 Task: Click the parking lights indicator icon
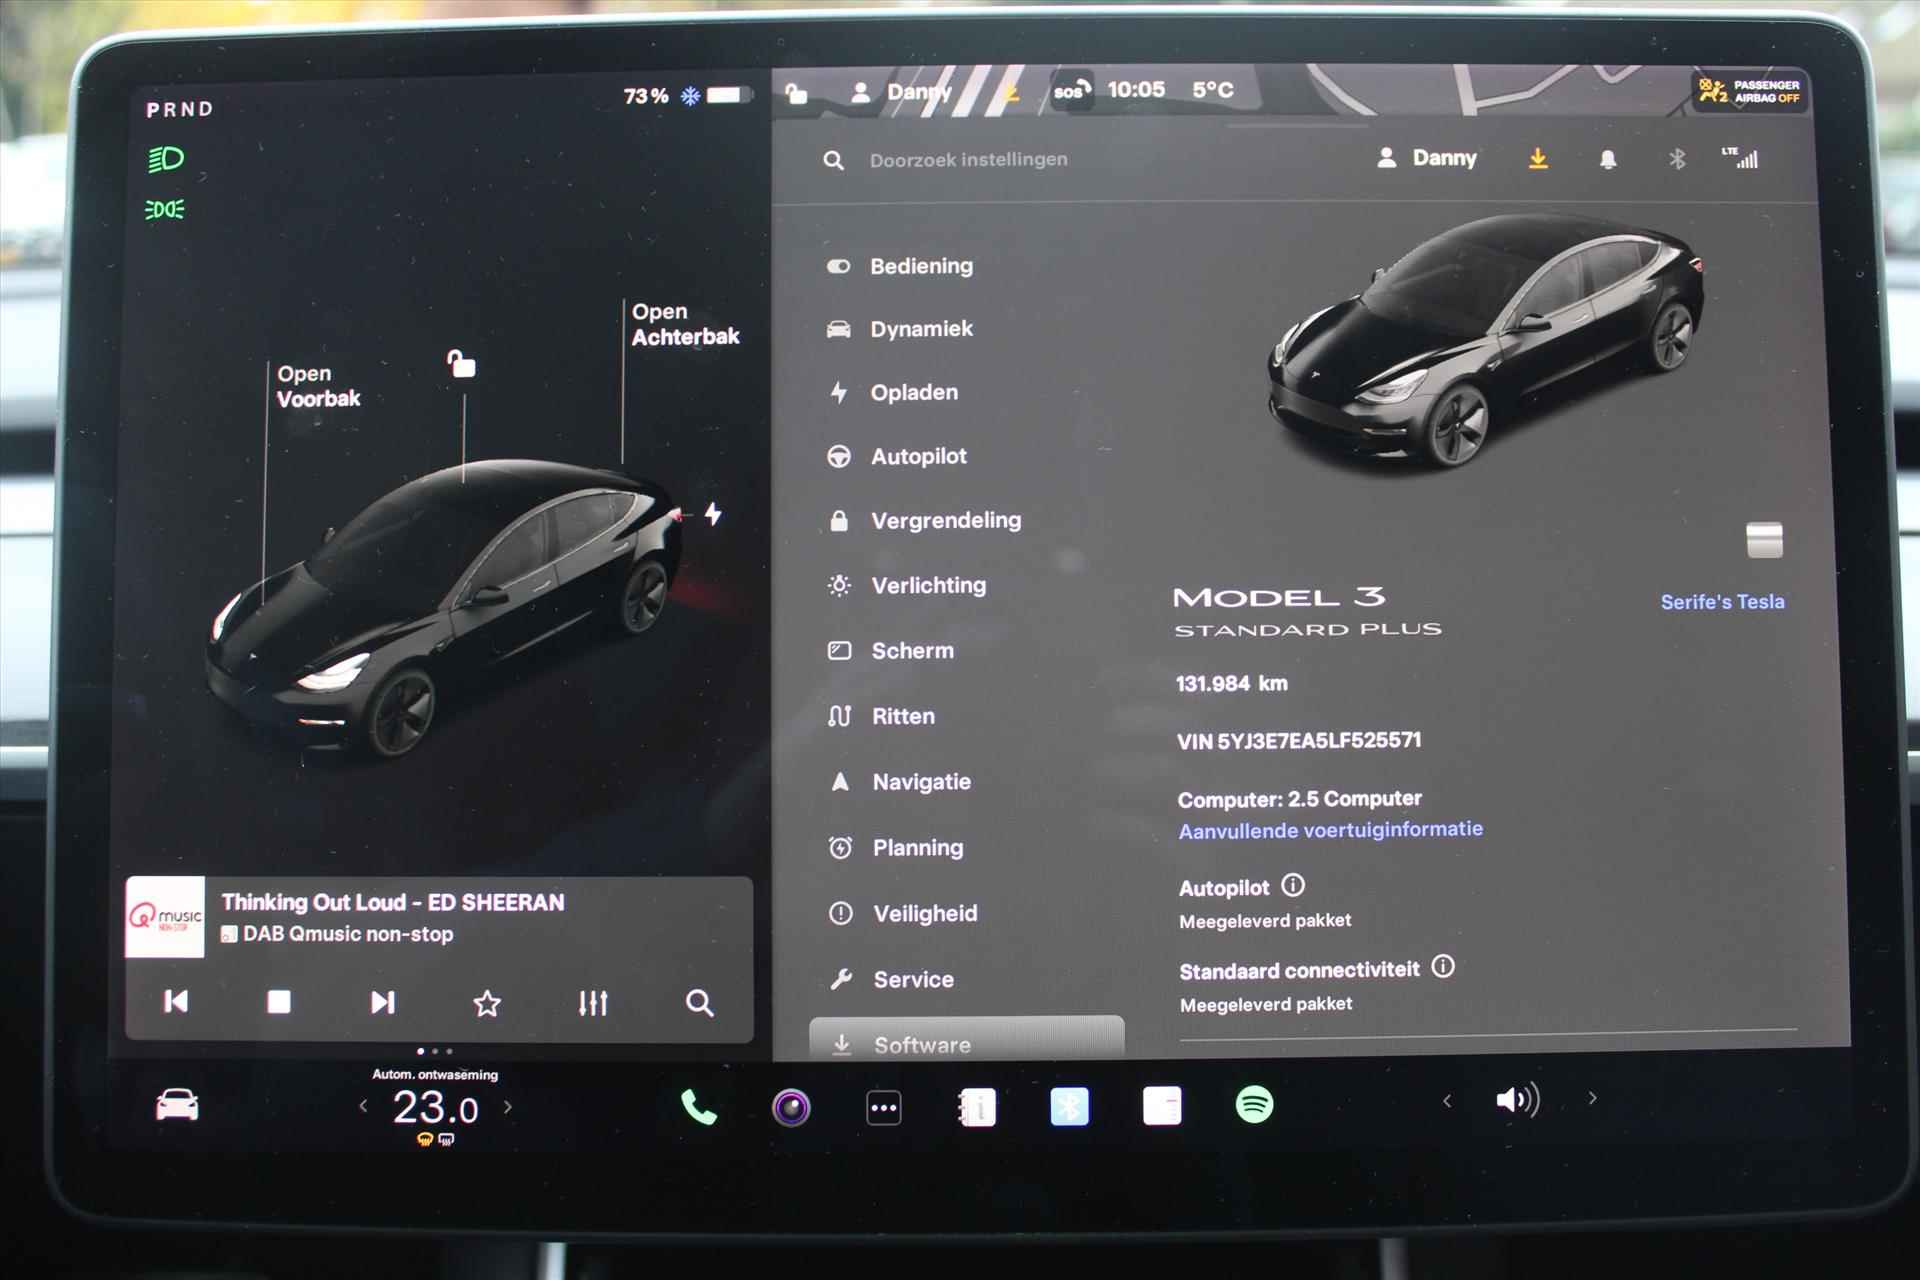165,209
